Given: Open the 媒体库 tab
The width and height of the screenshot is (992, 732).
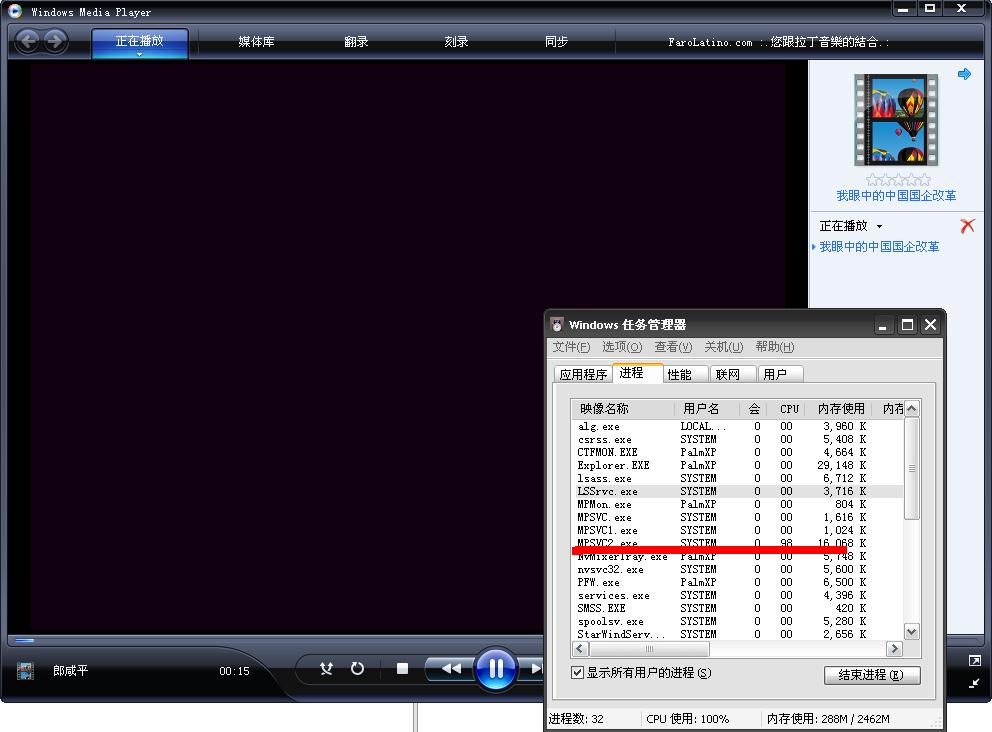Looking at the screenshot, I should pyautogui.click(x=256, y=42).
